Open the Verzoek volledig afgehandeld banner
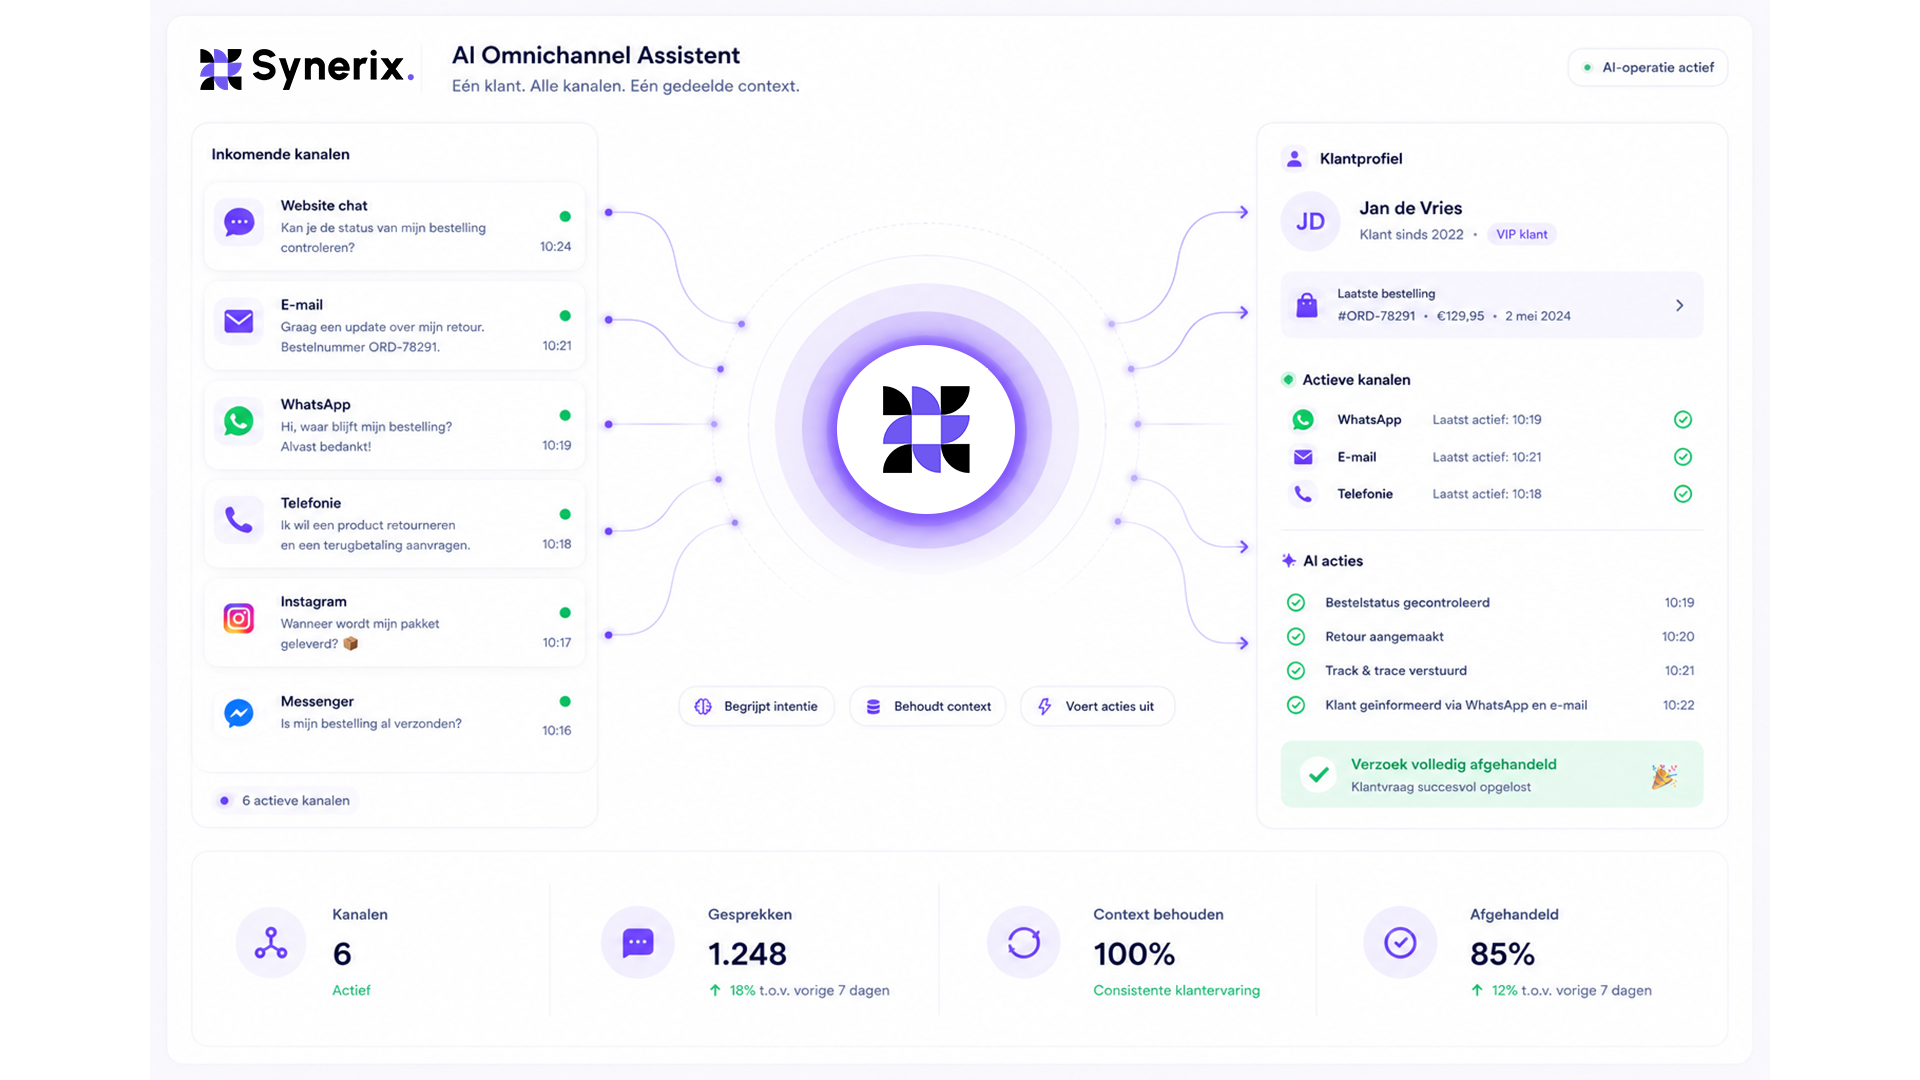Viewport: 1920px width, 1080px height. coord(1491,774)
